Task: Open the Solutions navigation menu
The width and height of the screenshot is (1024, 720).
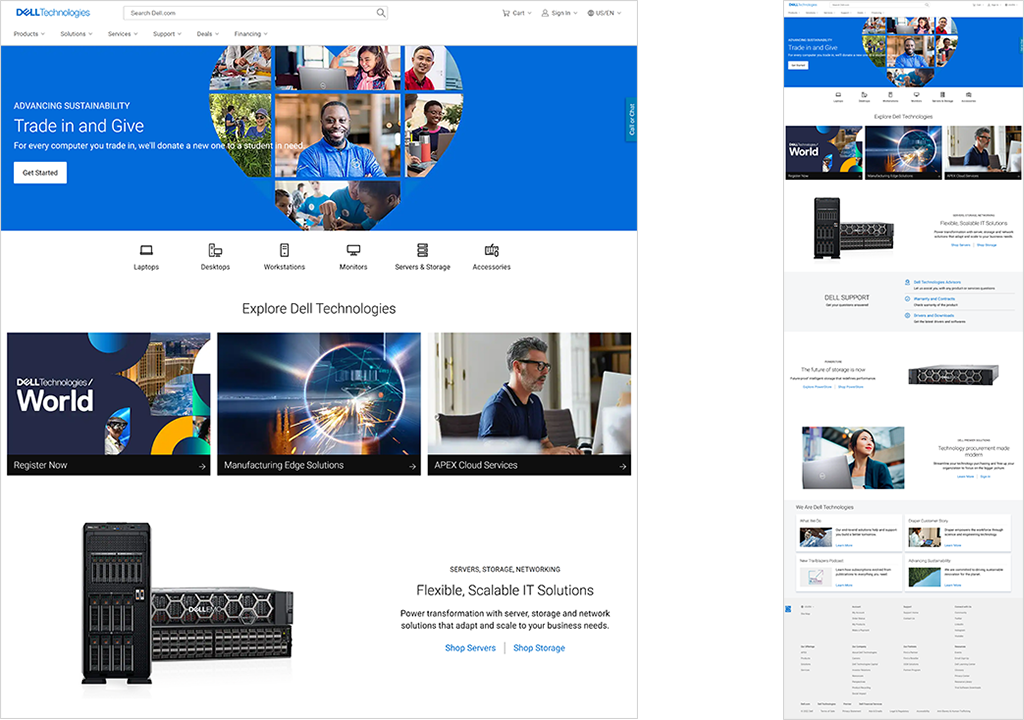Action: point(76,34)
